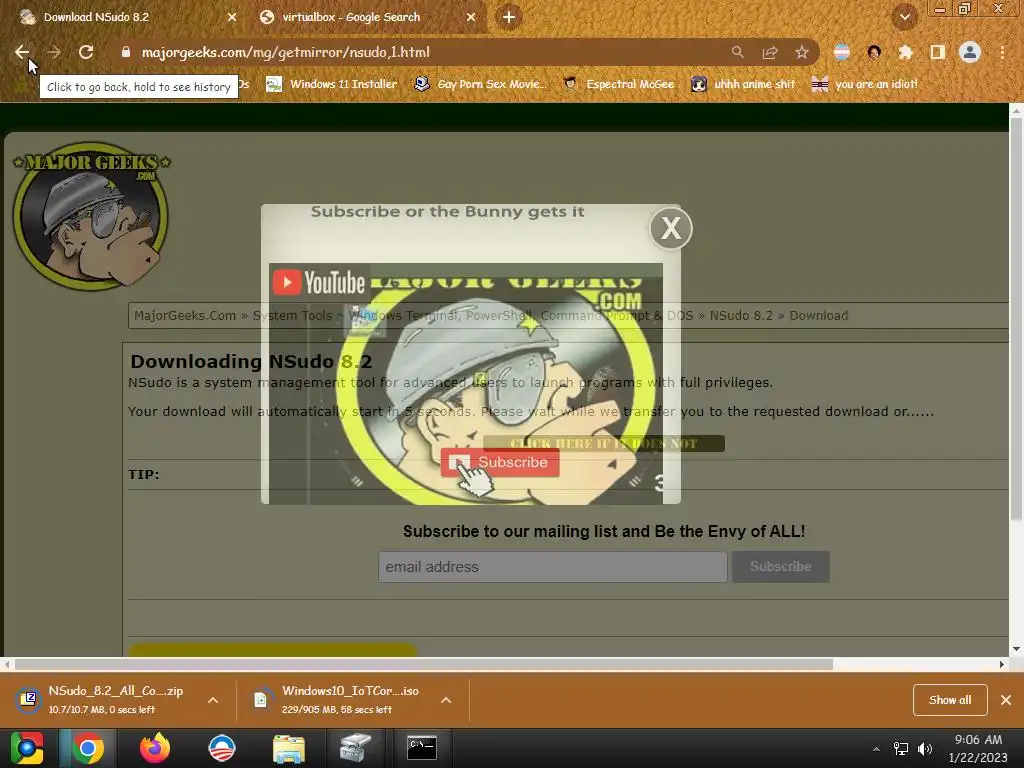
Task: Click the address bar lock icon
Action: 125,52
